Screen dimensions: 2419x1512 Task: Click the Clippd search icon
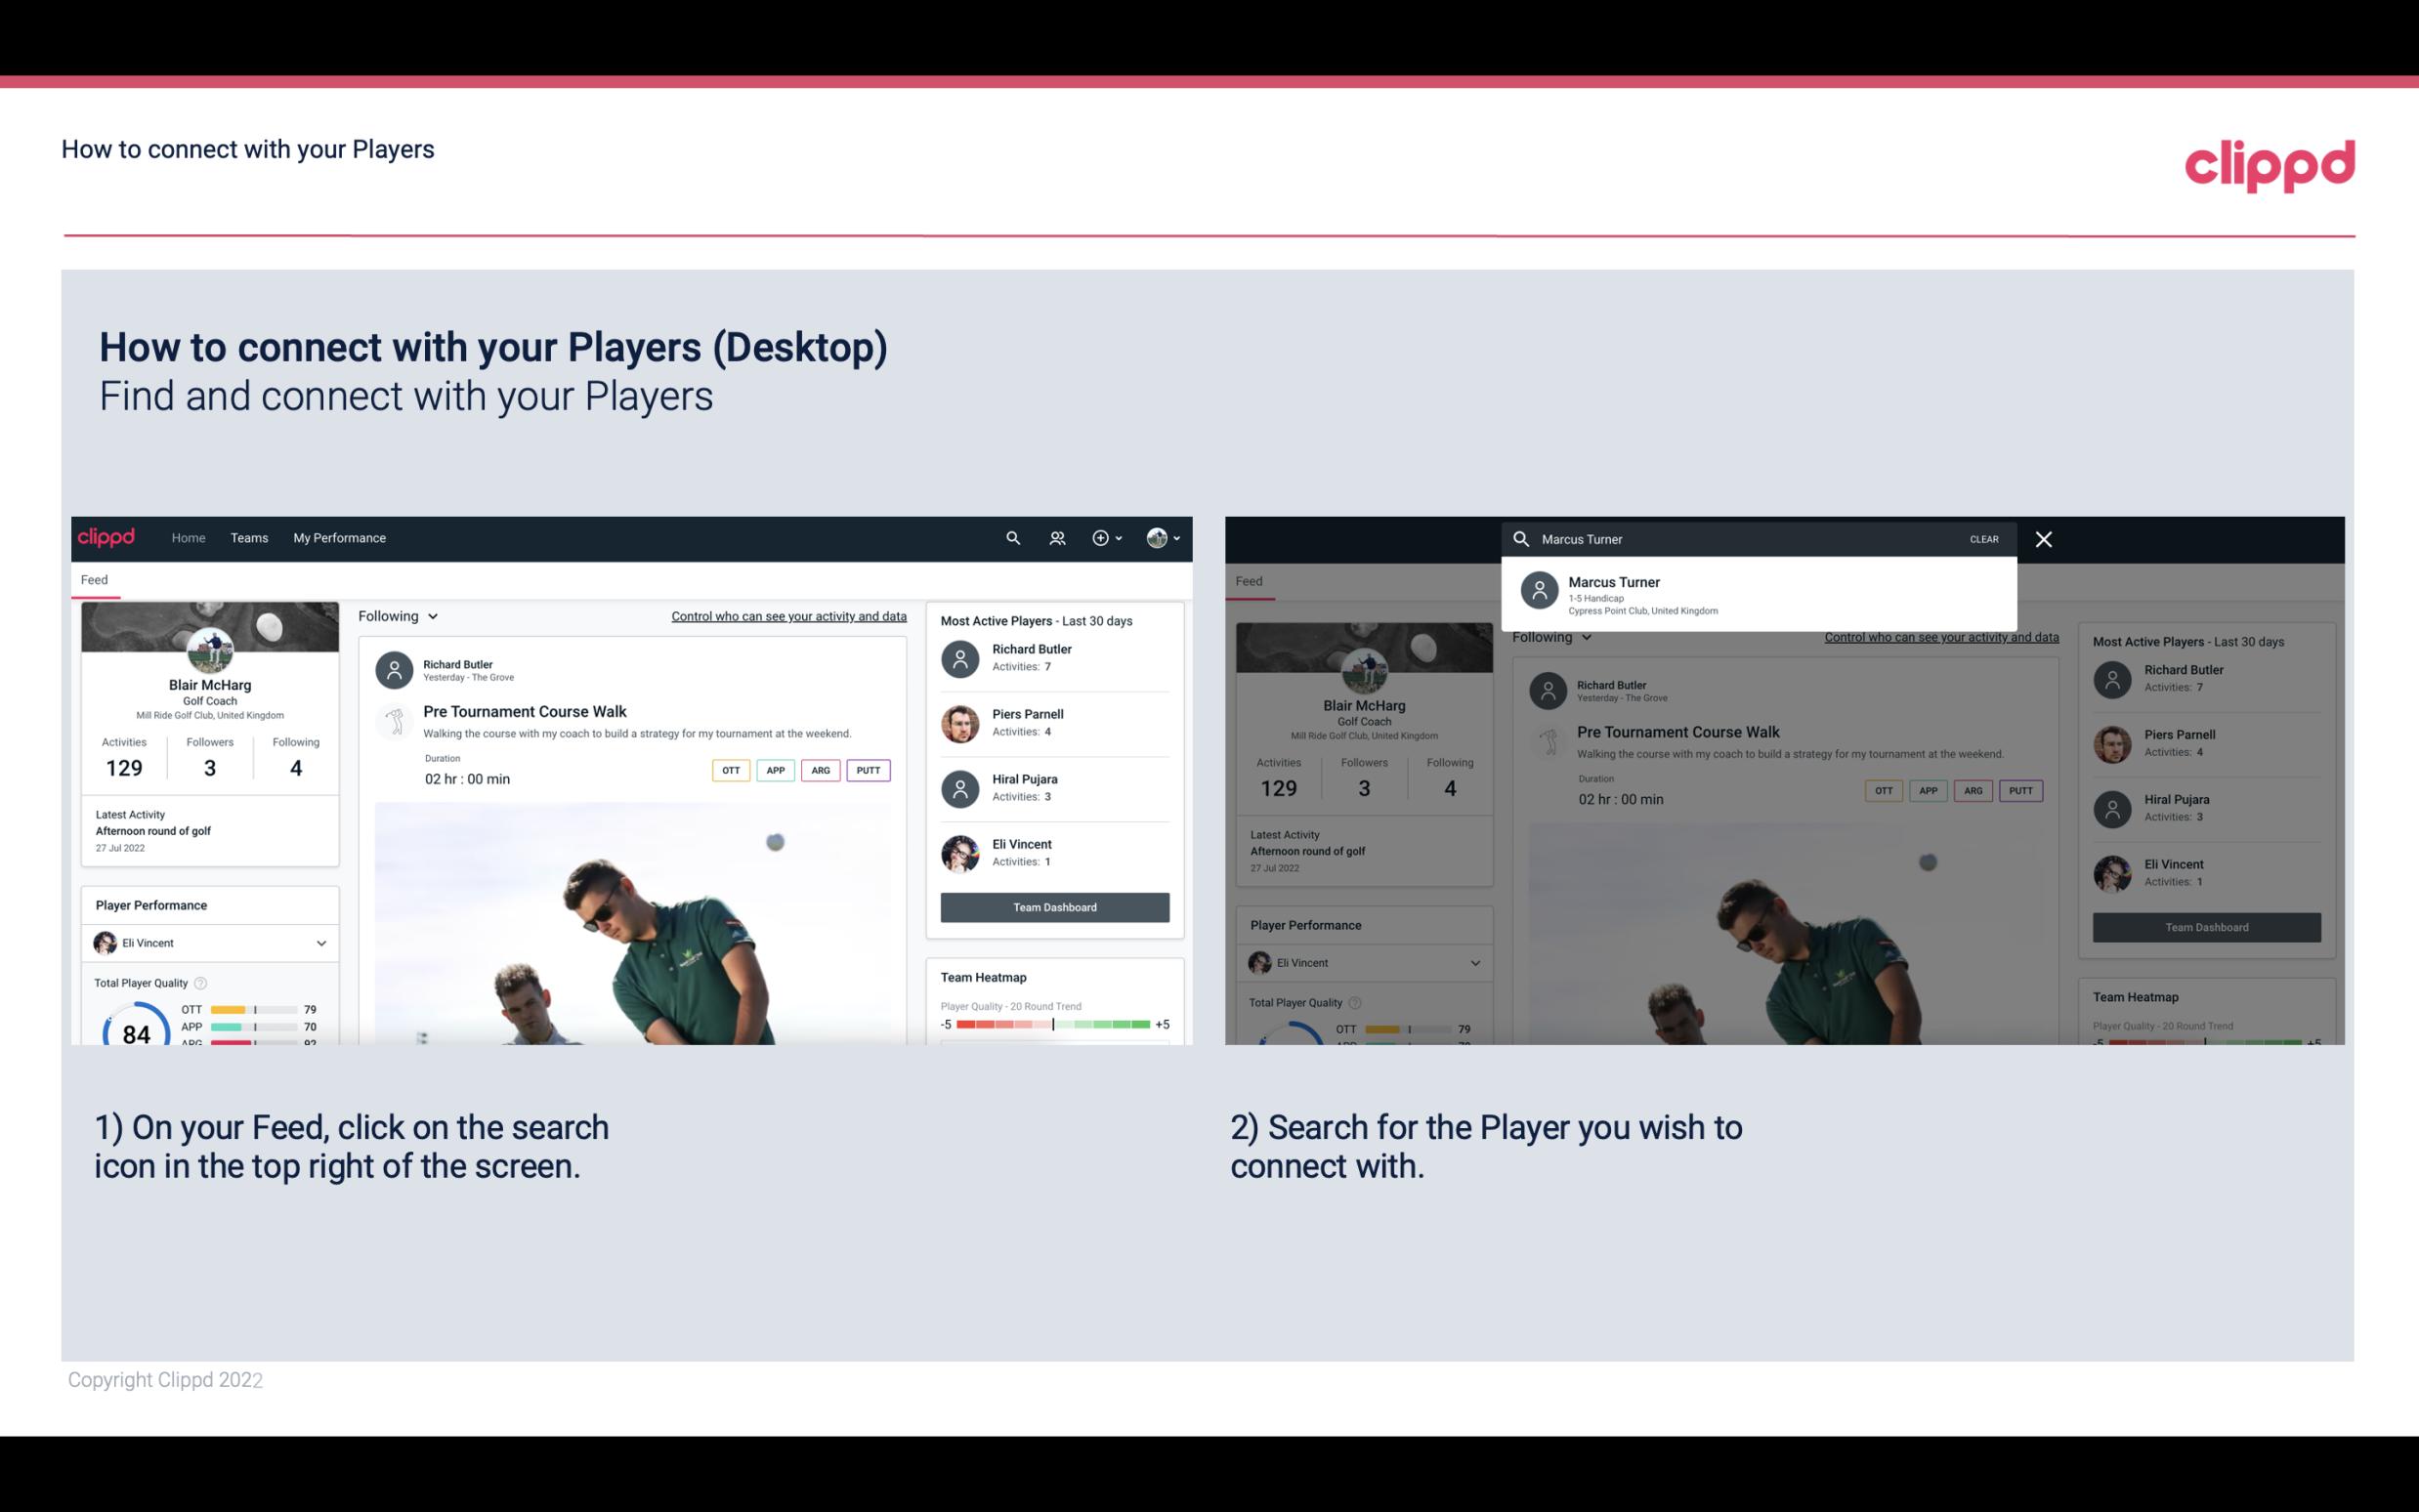1010,538
